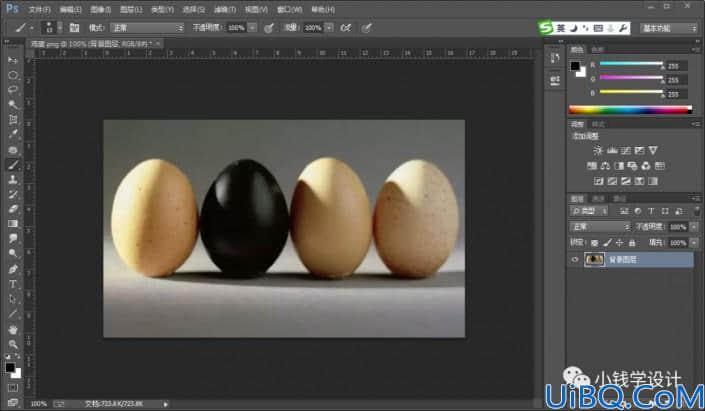Viewport: 705px width, 411px height.
Task: Open the Filter menu
Action: (x=225, y=9)
